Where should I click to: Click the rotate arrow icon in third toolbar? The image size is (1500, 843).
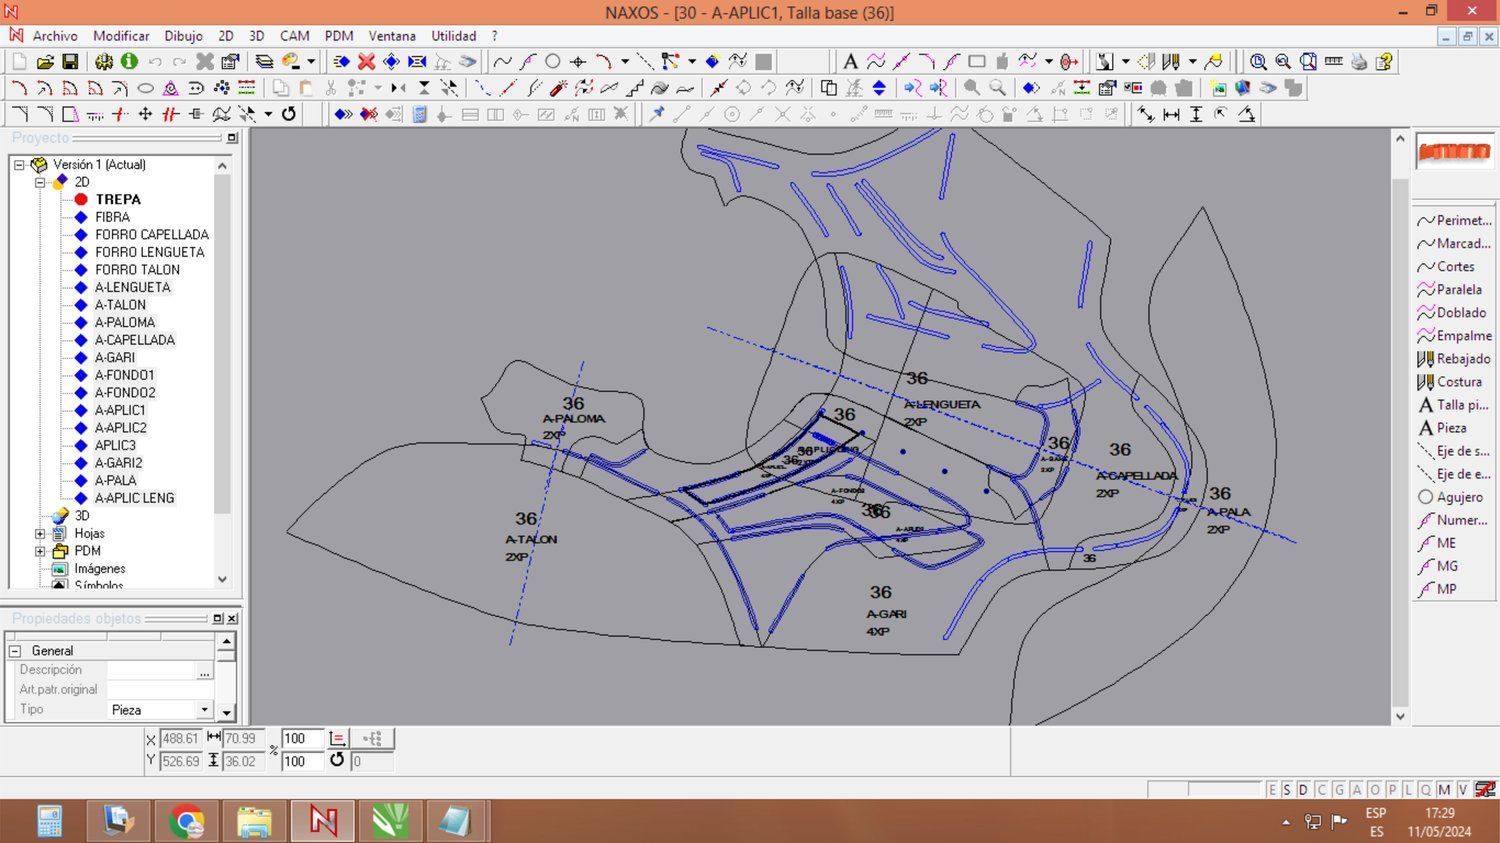point(289,115)
